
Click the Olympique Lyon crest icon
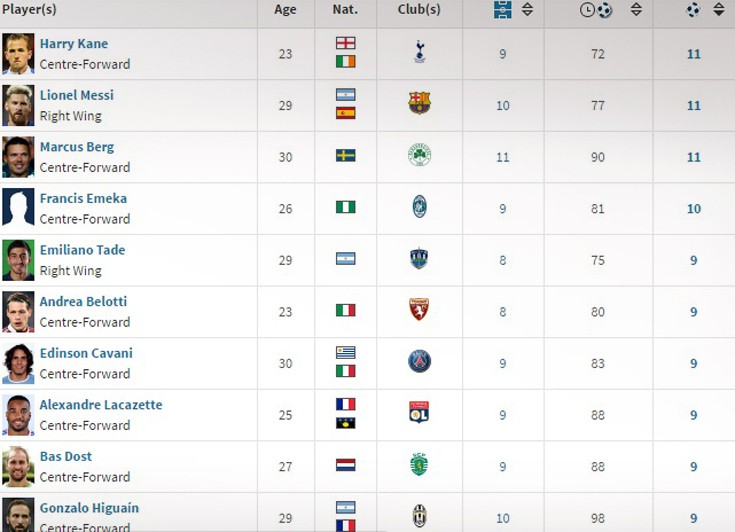[x=419, y=412]
